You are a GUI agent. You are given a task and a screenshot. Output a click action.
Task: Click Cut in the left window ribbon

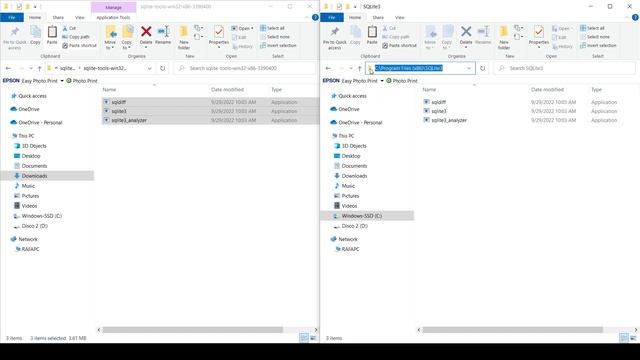(69, 28)
